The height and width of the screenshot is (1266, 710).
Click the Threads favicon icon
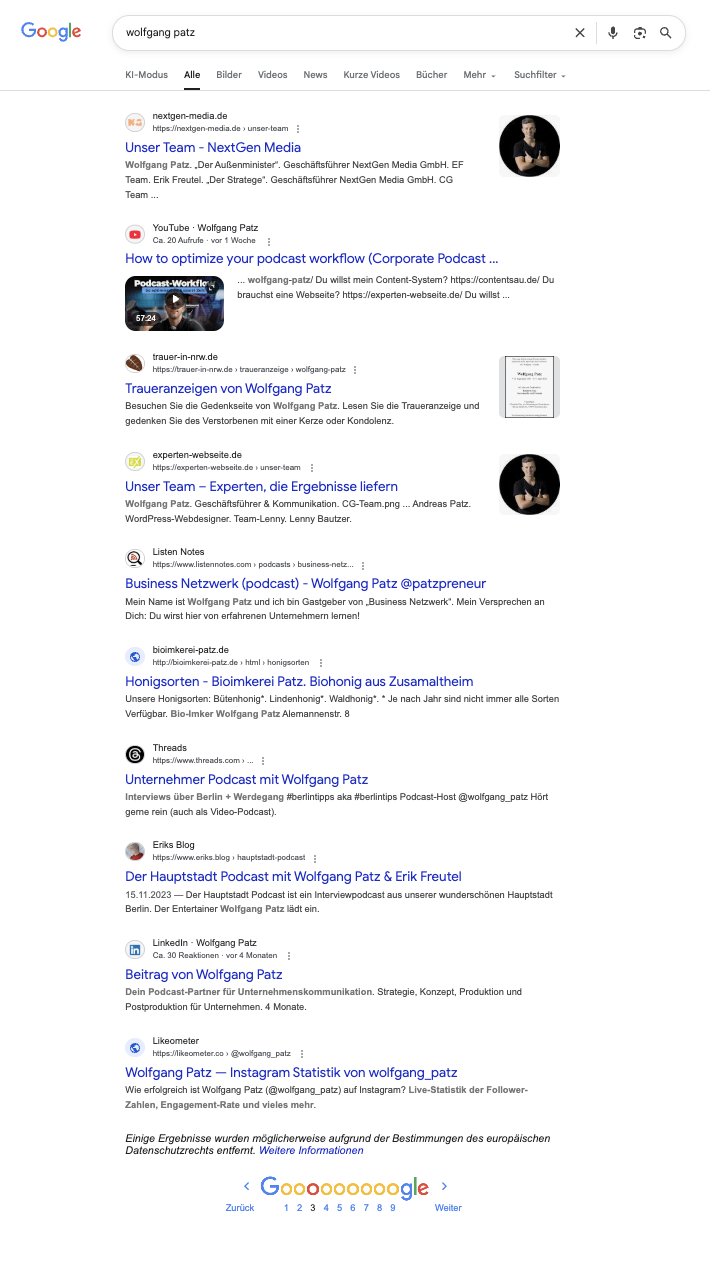(x=135, y=754)
